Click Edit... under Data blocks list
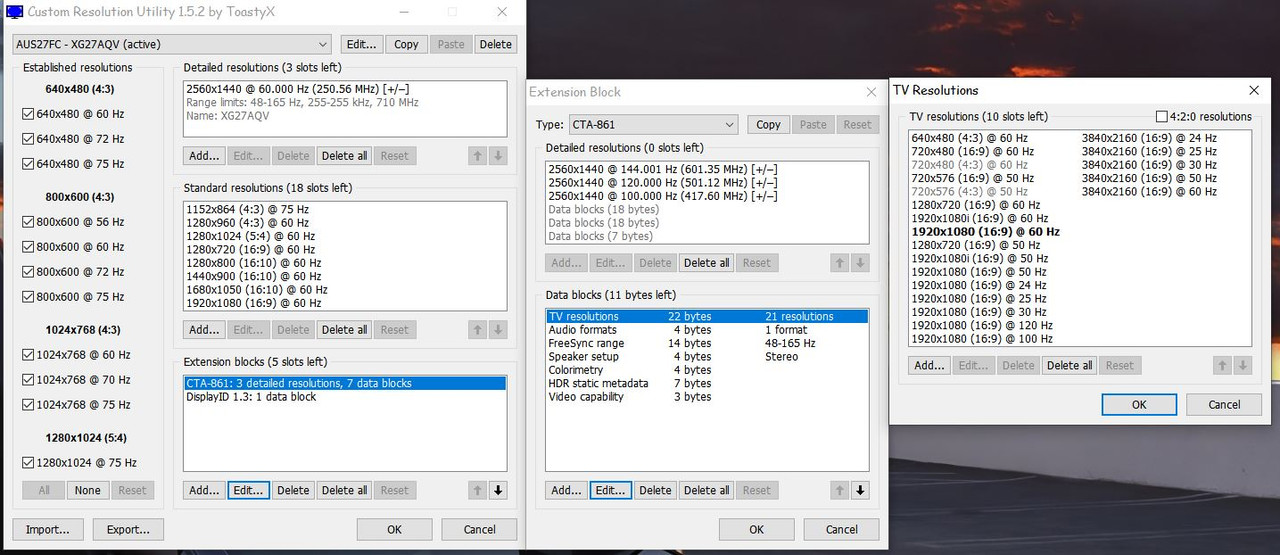This screenshot has height=555, width=1280. [610, 490]
